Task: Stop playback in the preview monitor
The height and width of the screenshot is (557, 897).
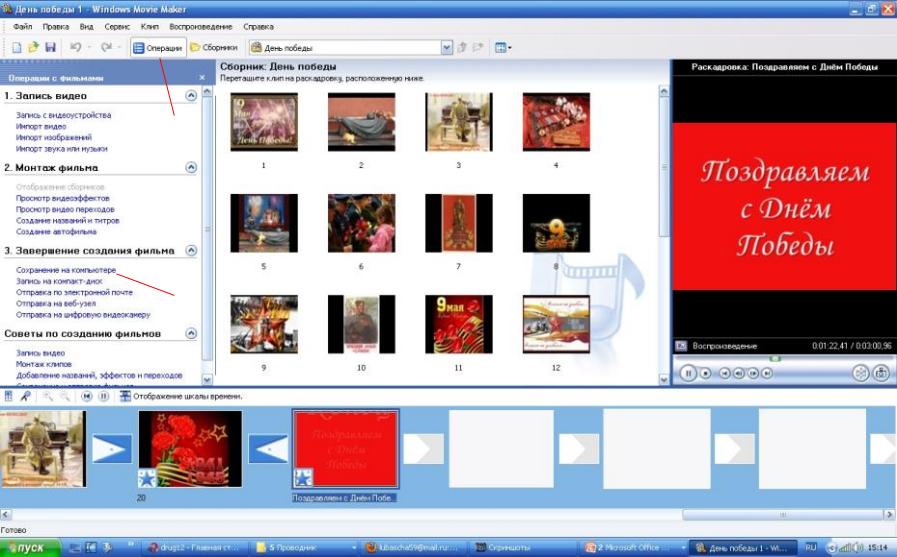Action: (706, 373)
